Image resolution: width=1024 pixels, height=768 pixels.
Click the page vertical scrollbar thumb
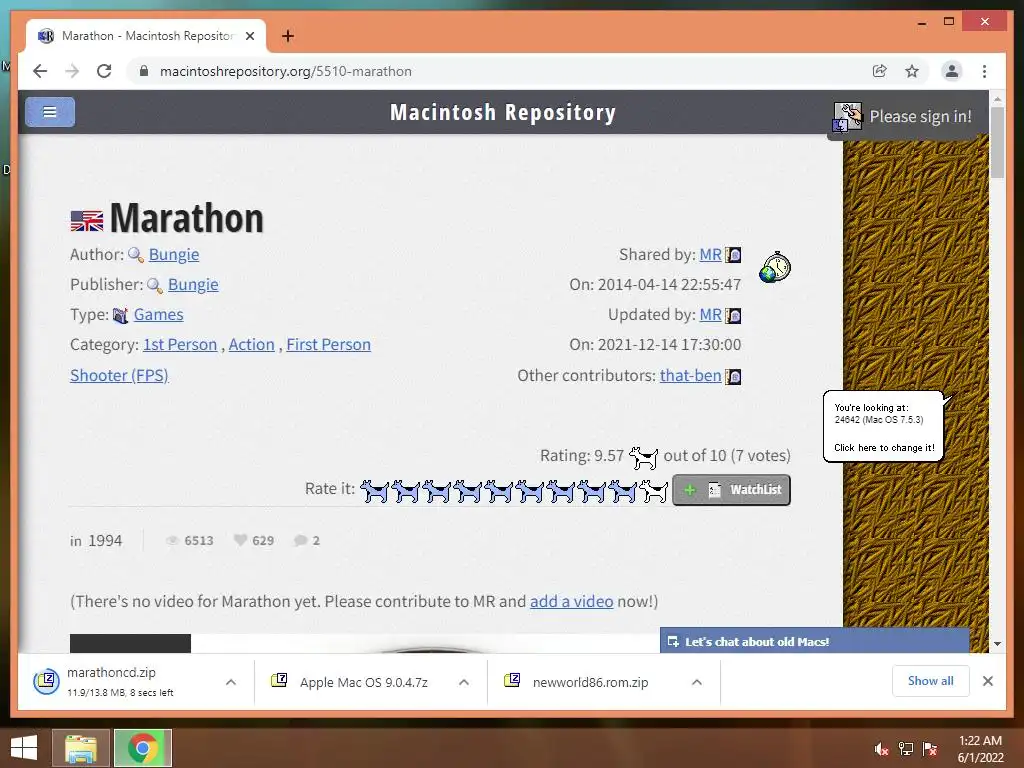coord(997,142)
